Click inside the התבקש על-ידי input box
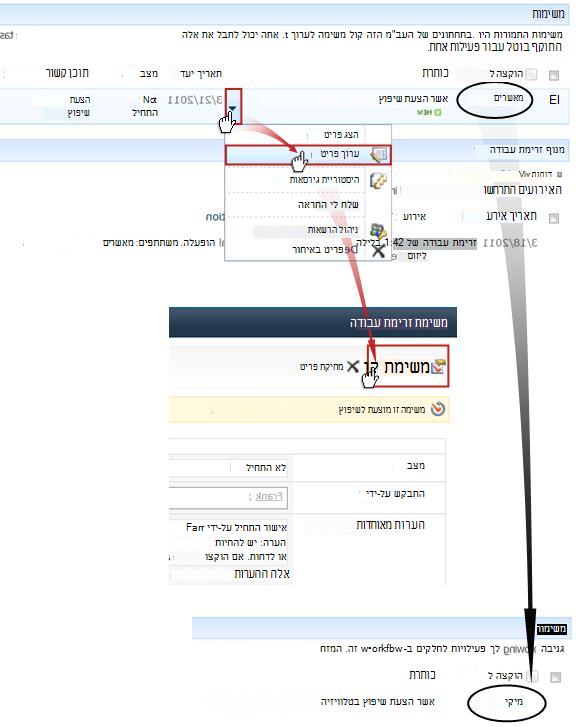576x727 pixels. [228, 497]
